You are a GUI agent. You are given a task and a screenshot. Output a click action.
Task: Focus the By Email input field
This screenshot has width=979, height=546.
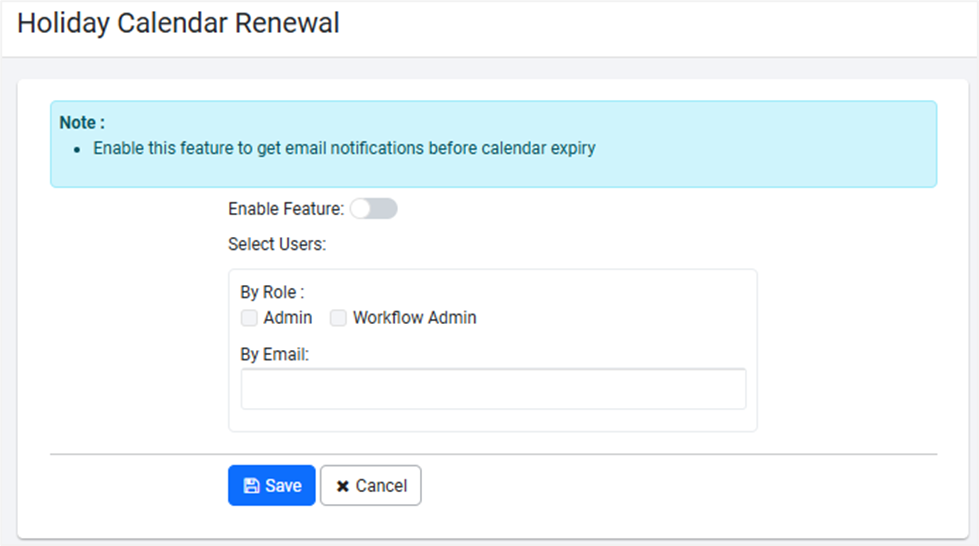click(x=493, y=389)
